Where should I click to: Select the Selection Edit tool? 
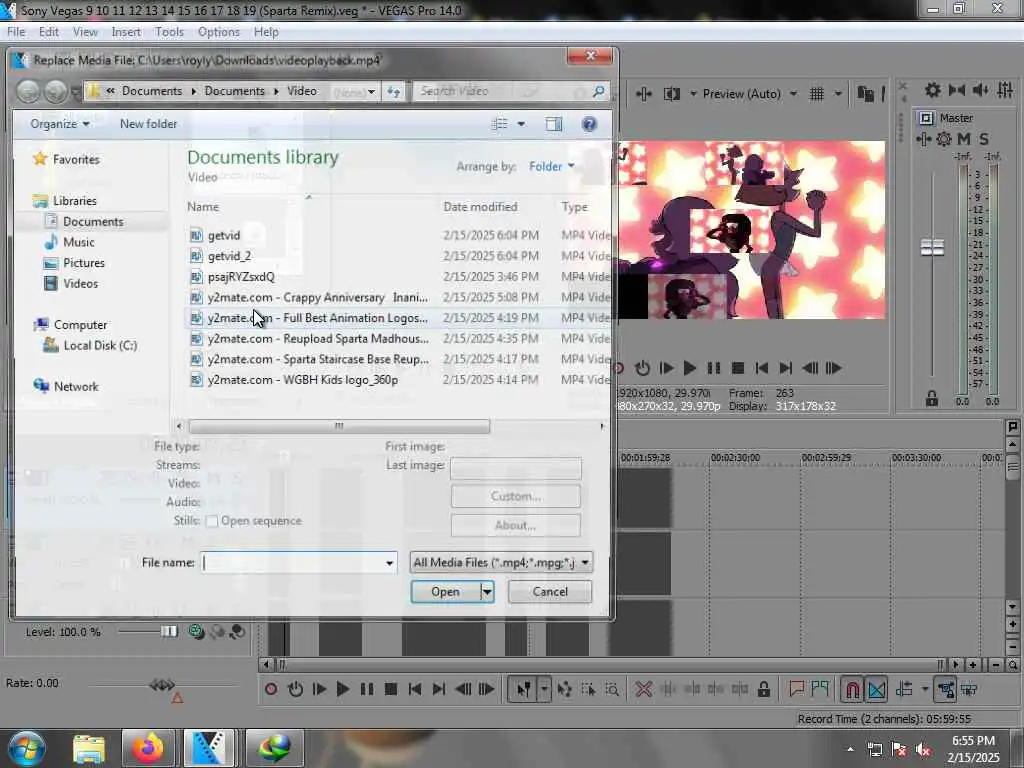tap(588, 689)
